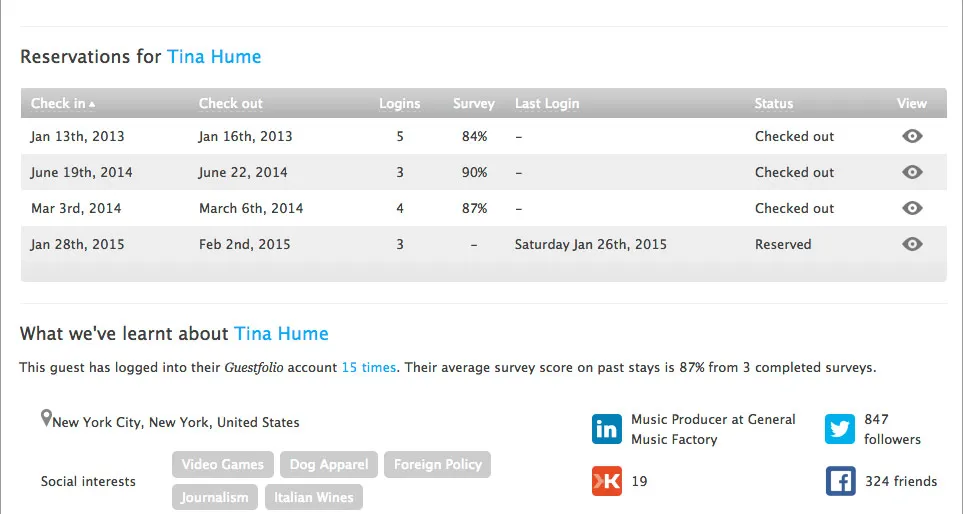This screenshot has height=514, width=963.
Task: Click Tina Hume link in learnt section
Action: pyautogui.click(x=281, y=333)
